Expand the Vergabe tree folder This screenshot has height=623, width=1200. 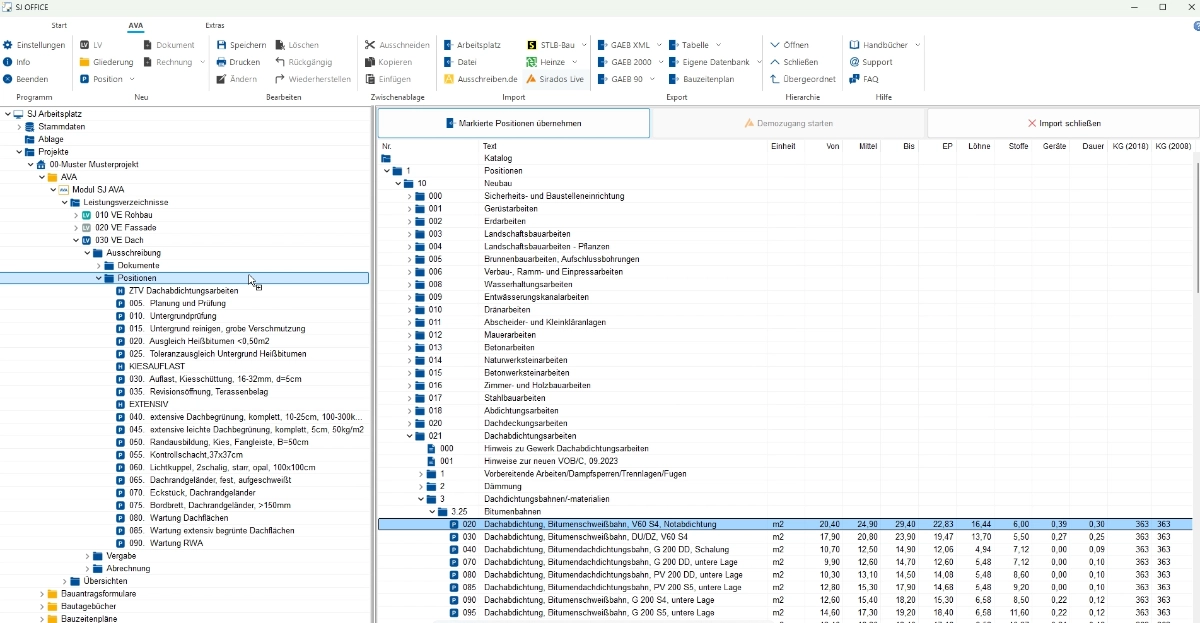pyautogui.click(x=87, y=556)
